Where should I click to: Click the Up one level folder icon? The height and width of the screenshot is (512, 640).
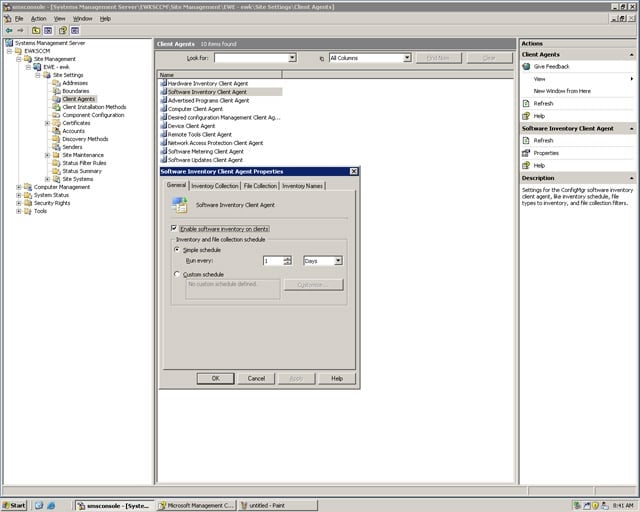(36, 31)
